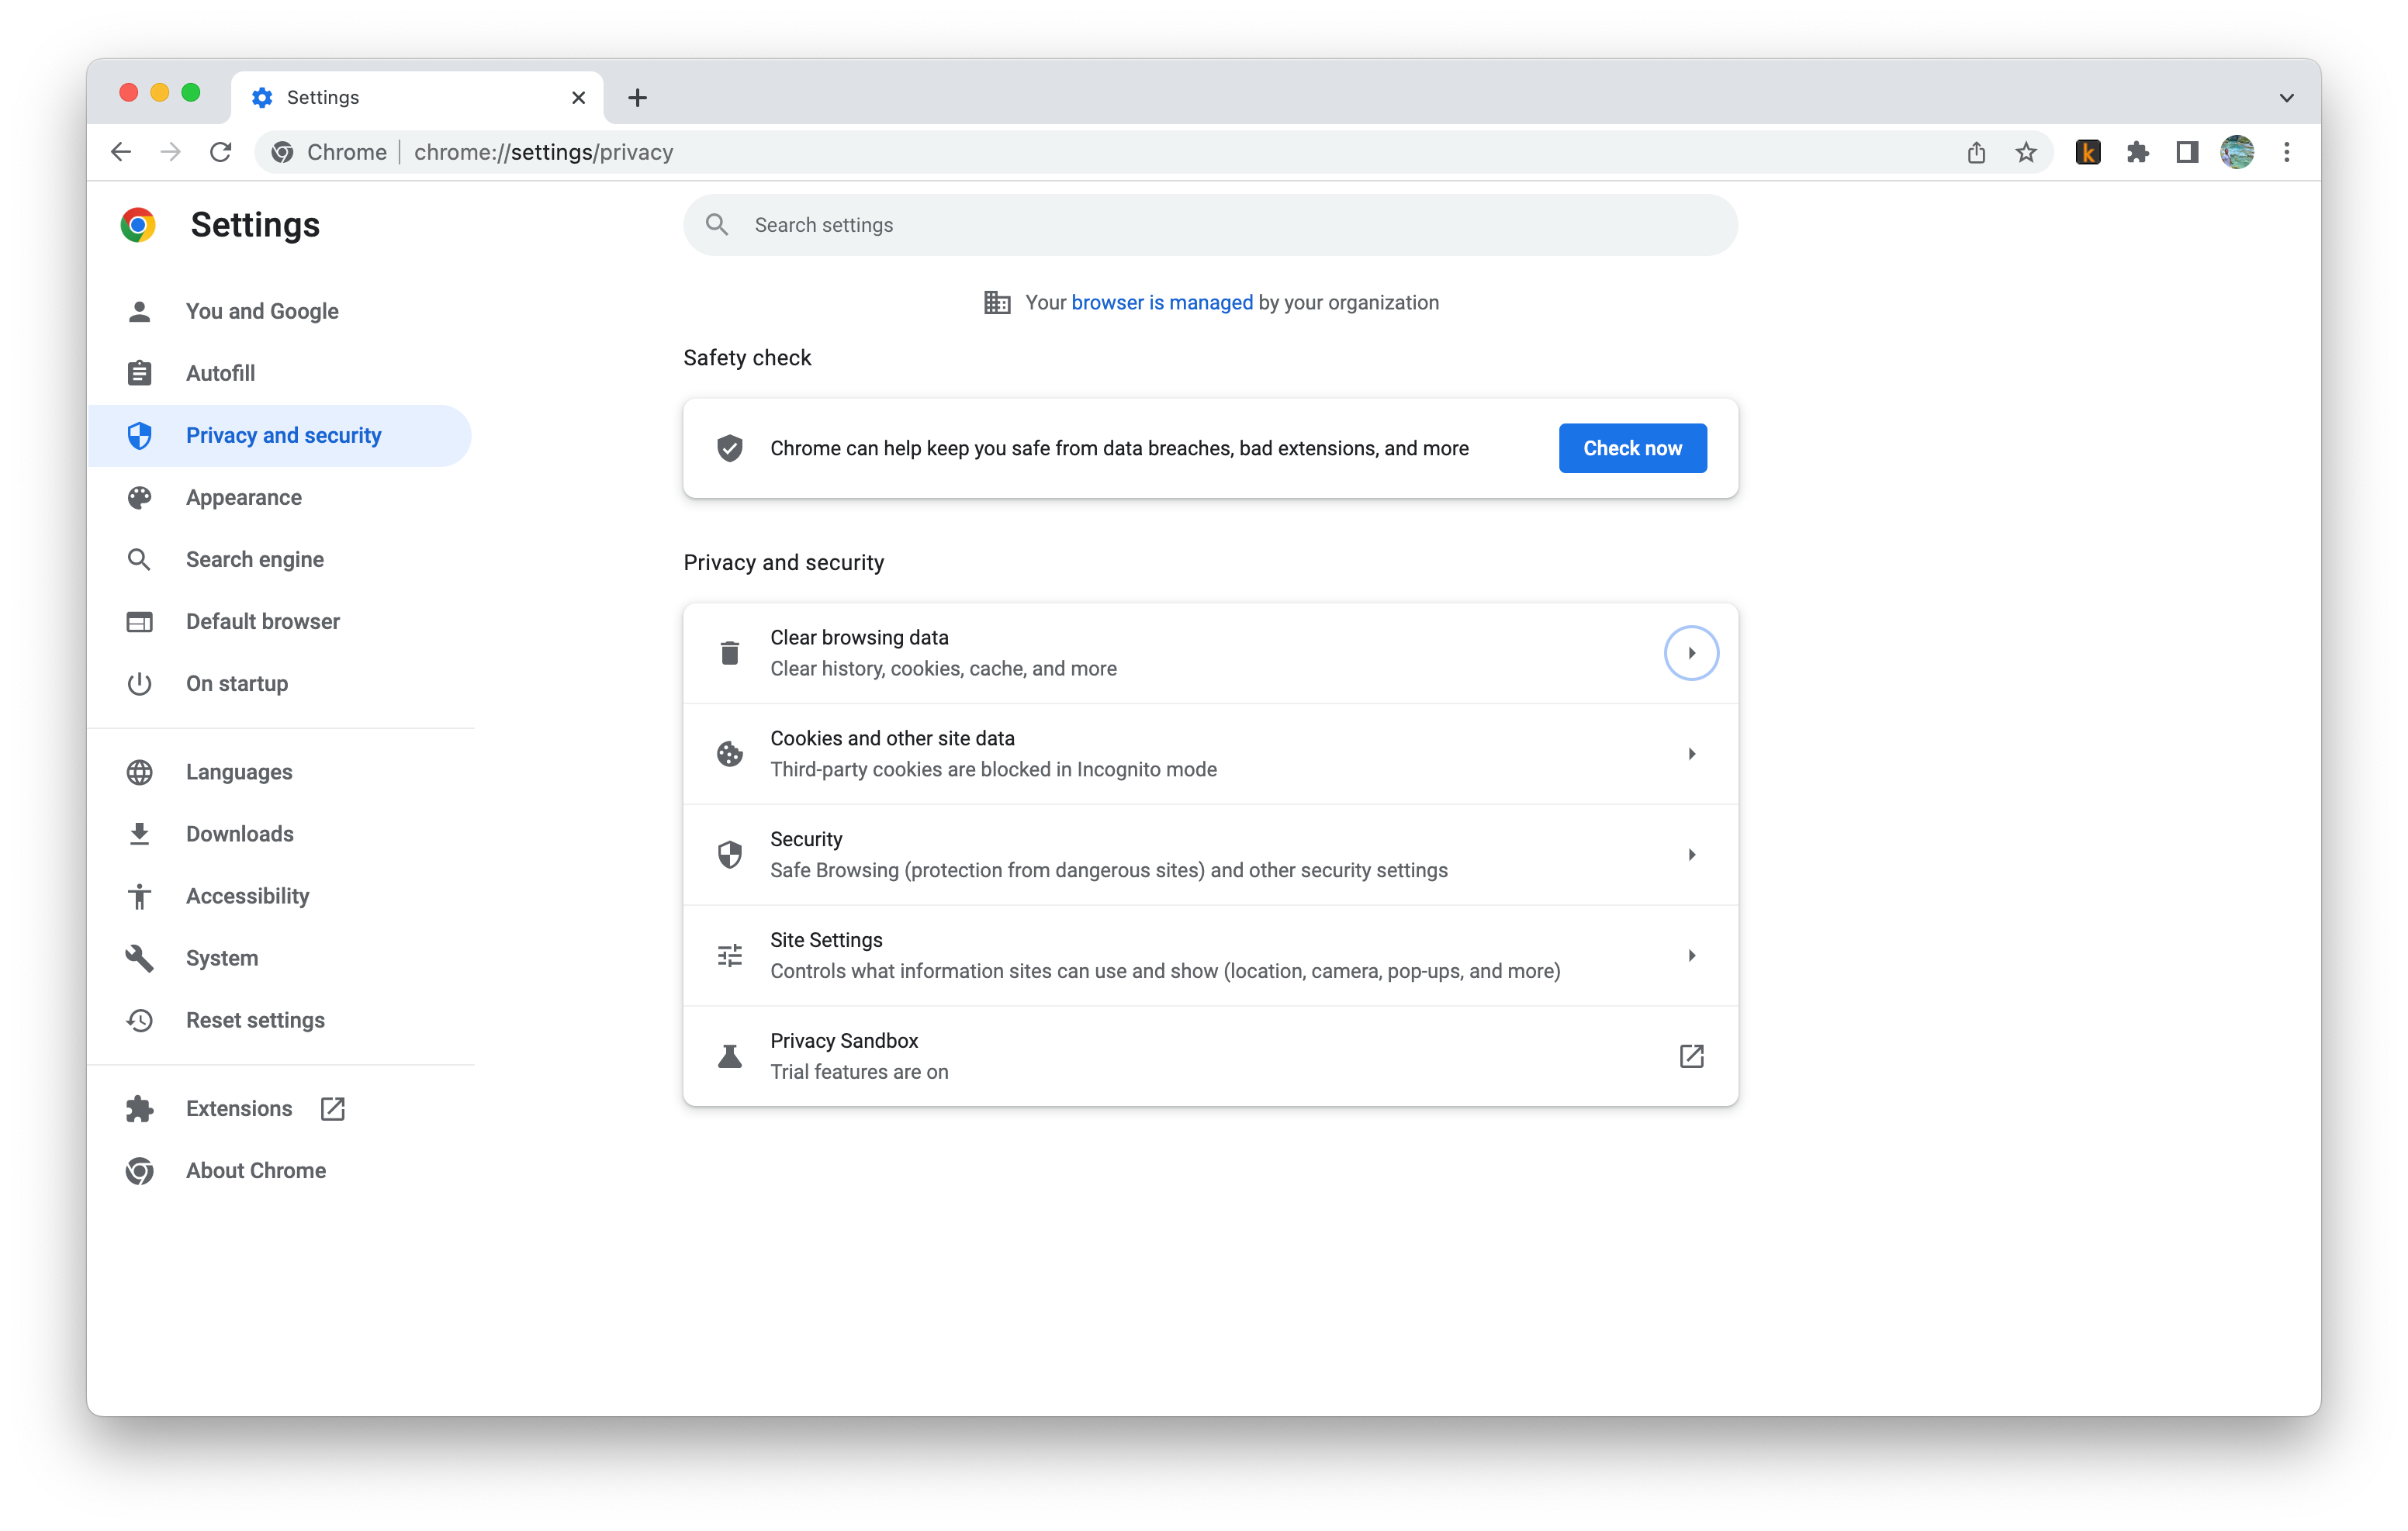Click the Clear browsing data trash icon
The width and height of the screenshot is (2408, 1531).
tap(728, 651)
